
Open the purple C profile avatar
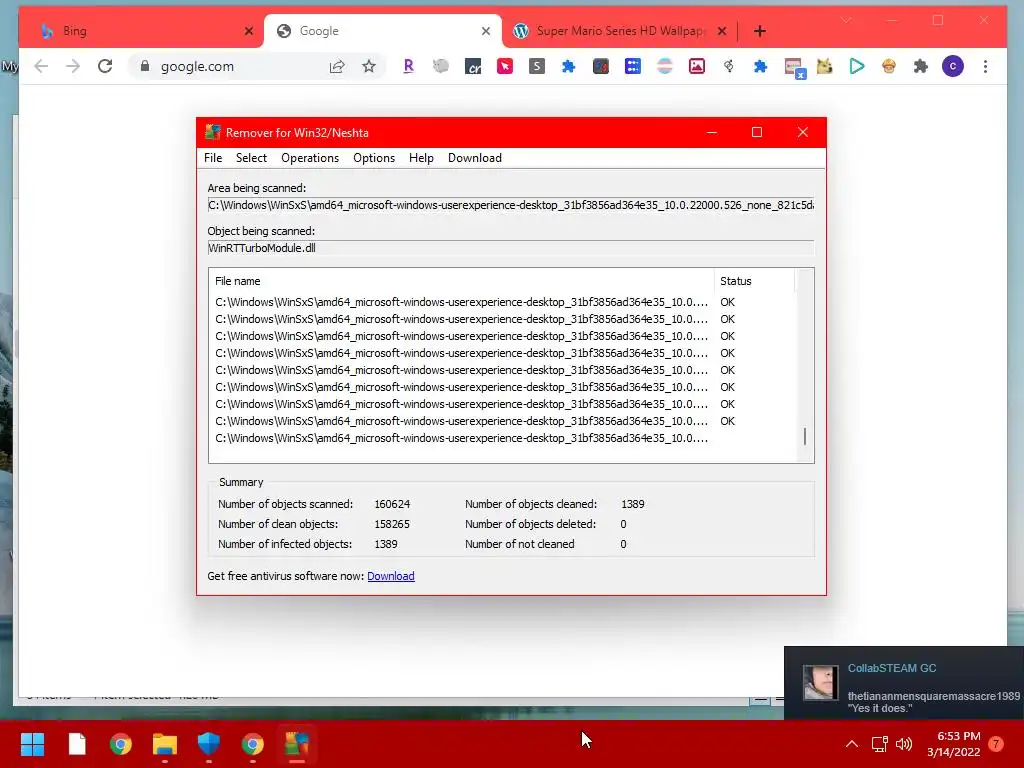tap(953, 66)
